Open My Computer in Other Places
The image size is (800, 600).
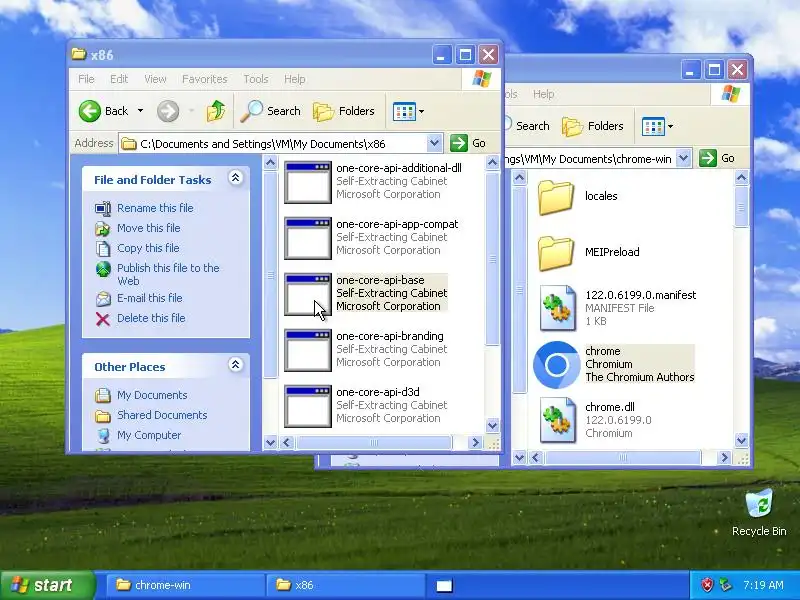(149, 435)
